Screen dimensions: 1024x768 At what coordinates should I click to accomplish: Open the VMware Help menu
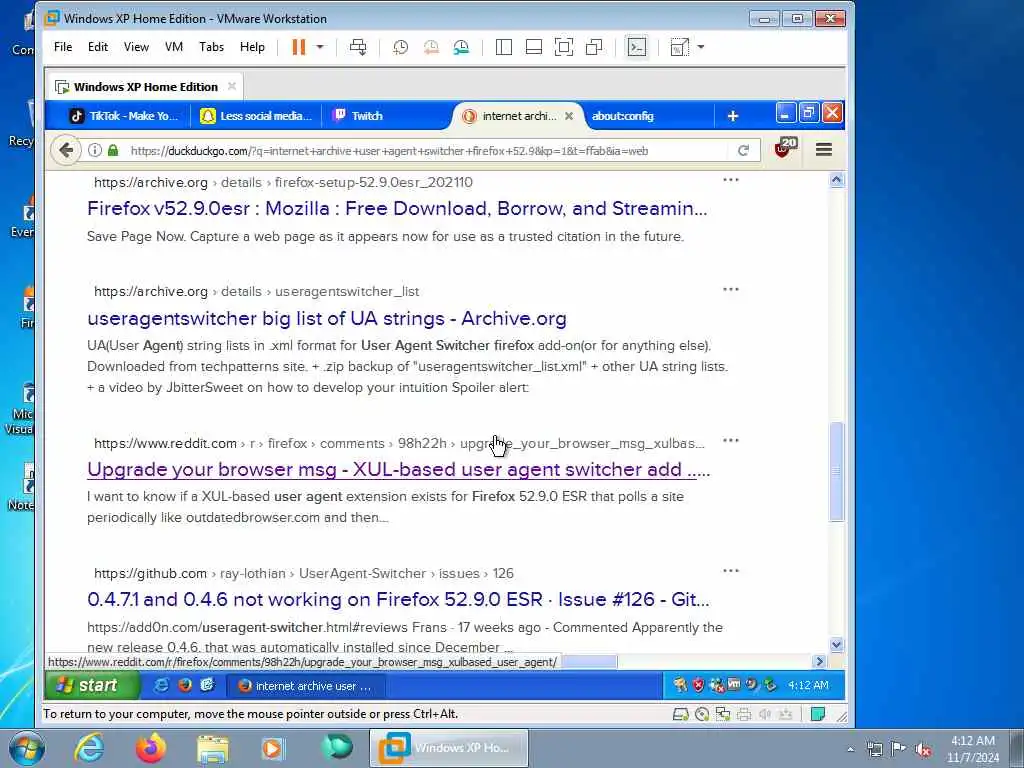[x=252, y=47]
